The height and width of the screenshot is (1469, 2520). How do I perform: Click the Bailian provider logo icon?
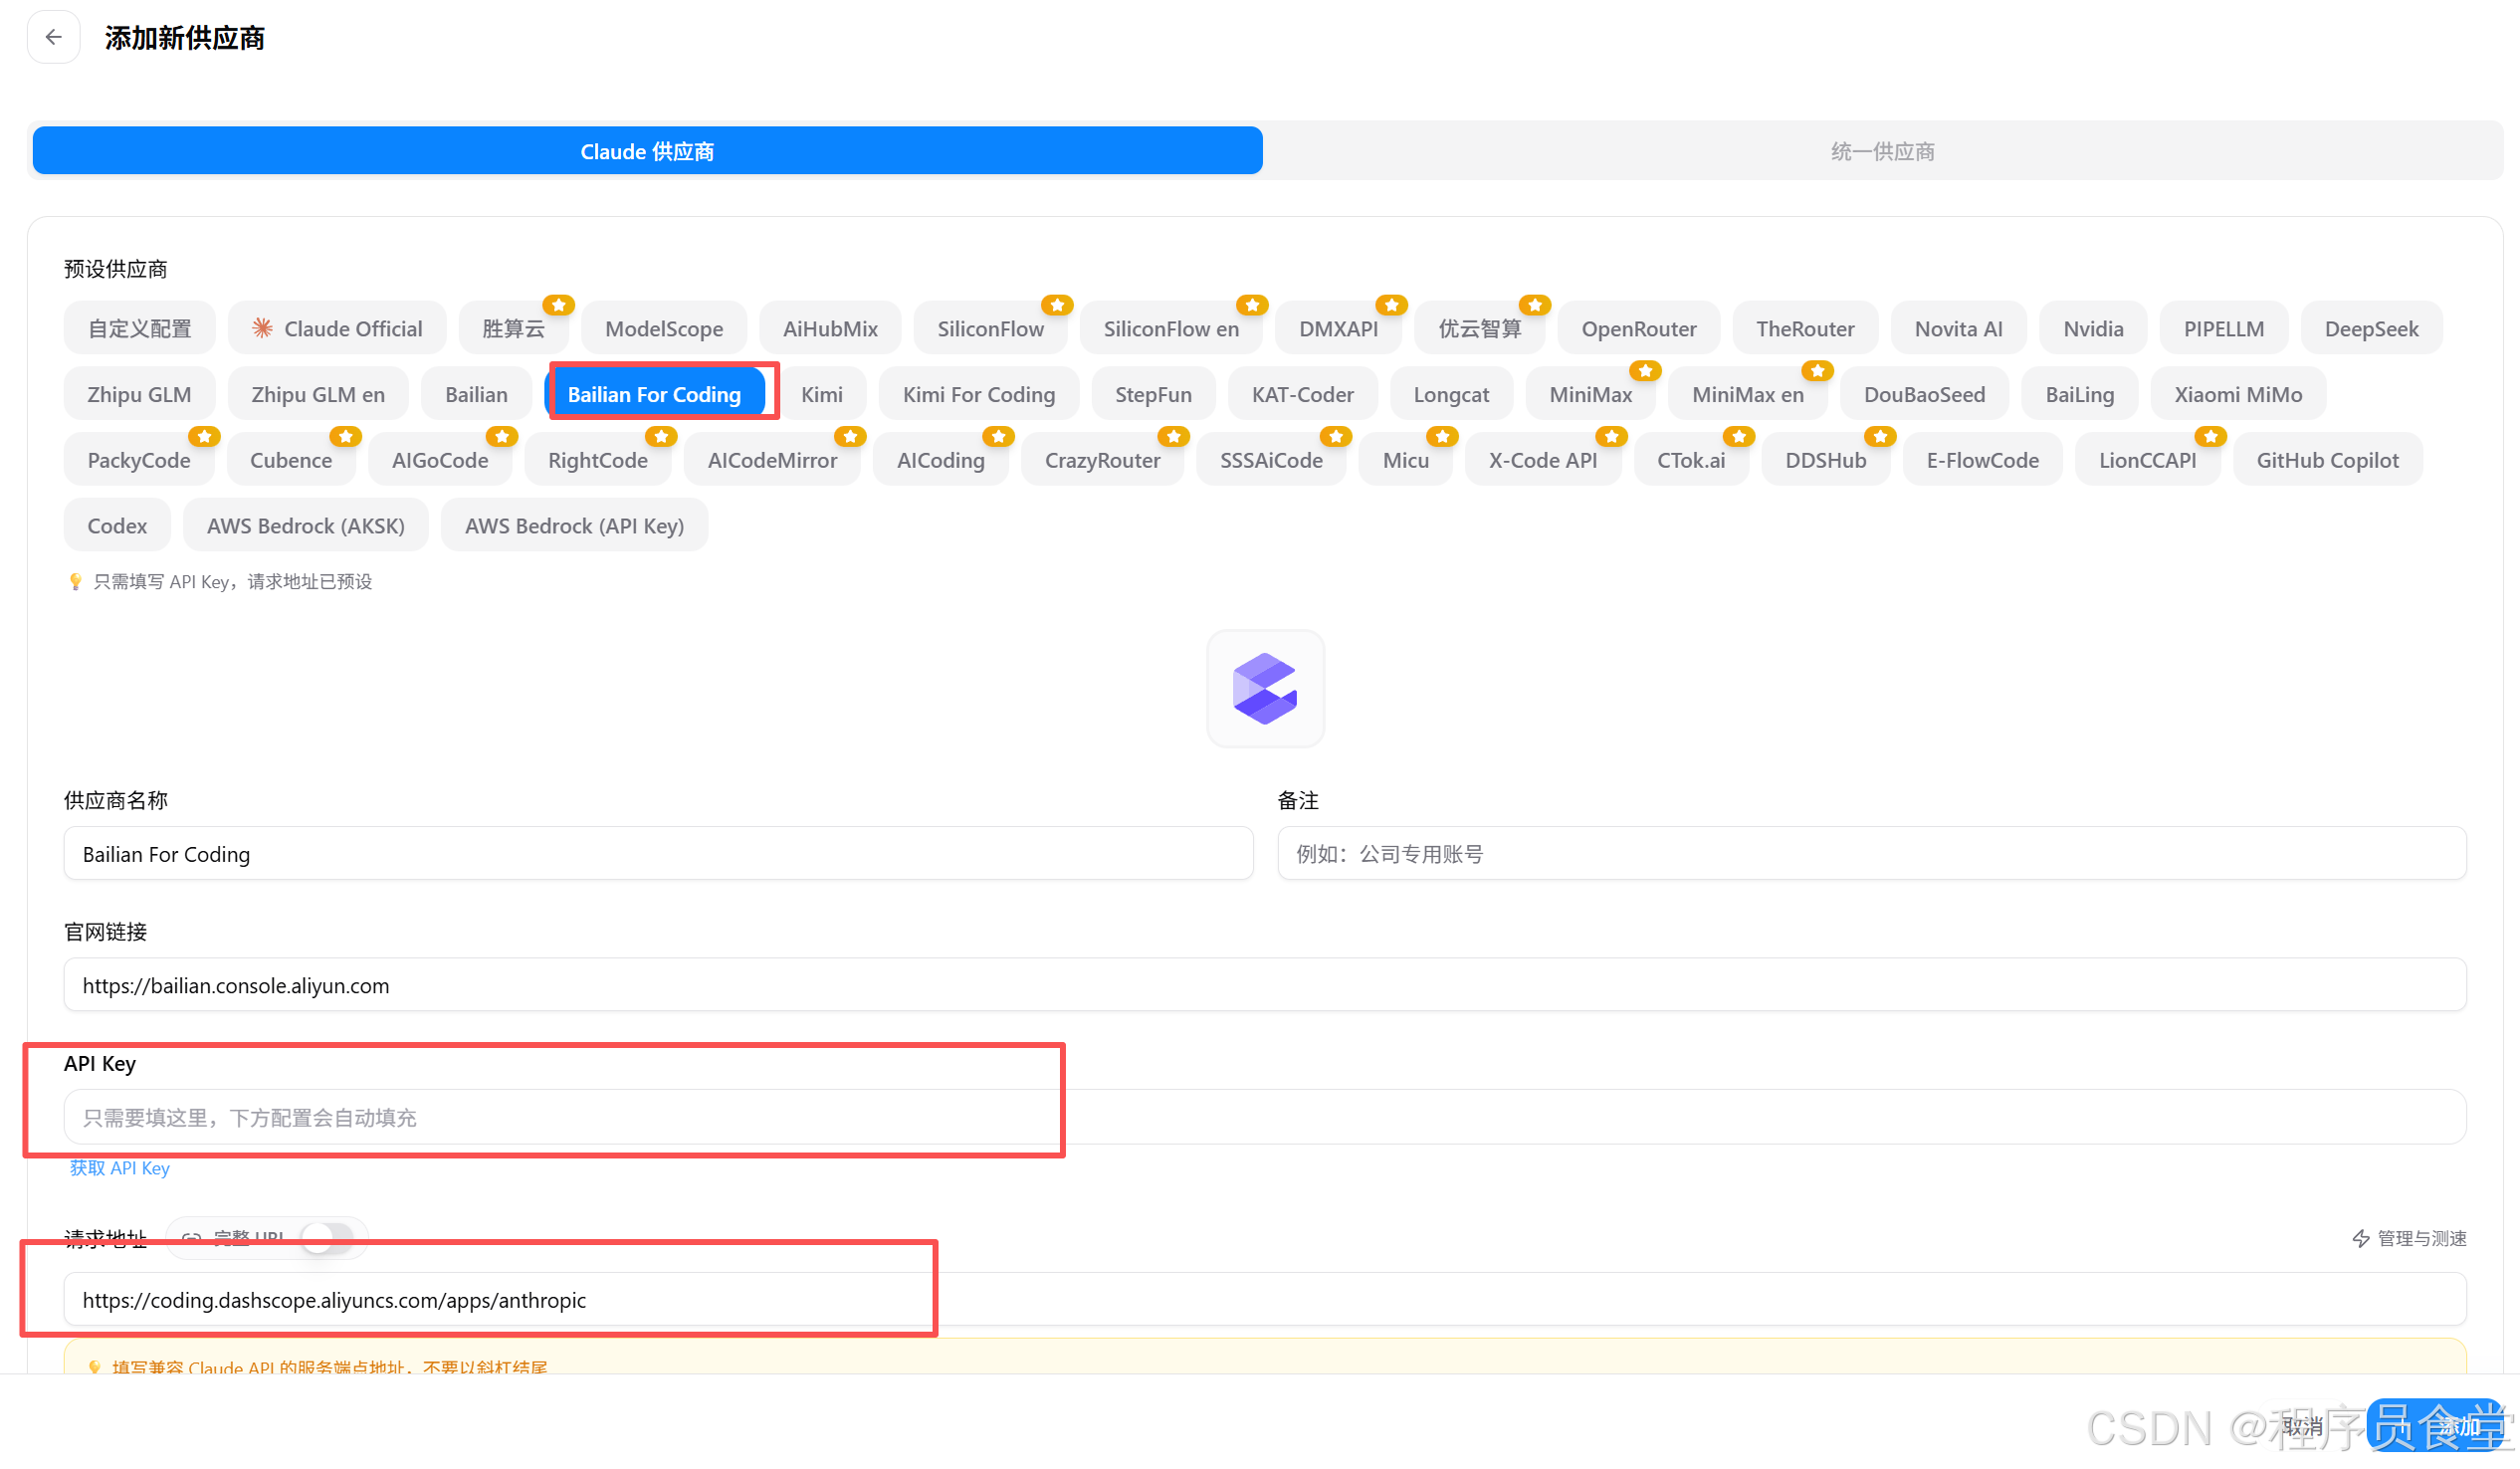click(1265, 688)
